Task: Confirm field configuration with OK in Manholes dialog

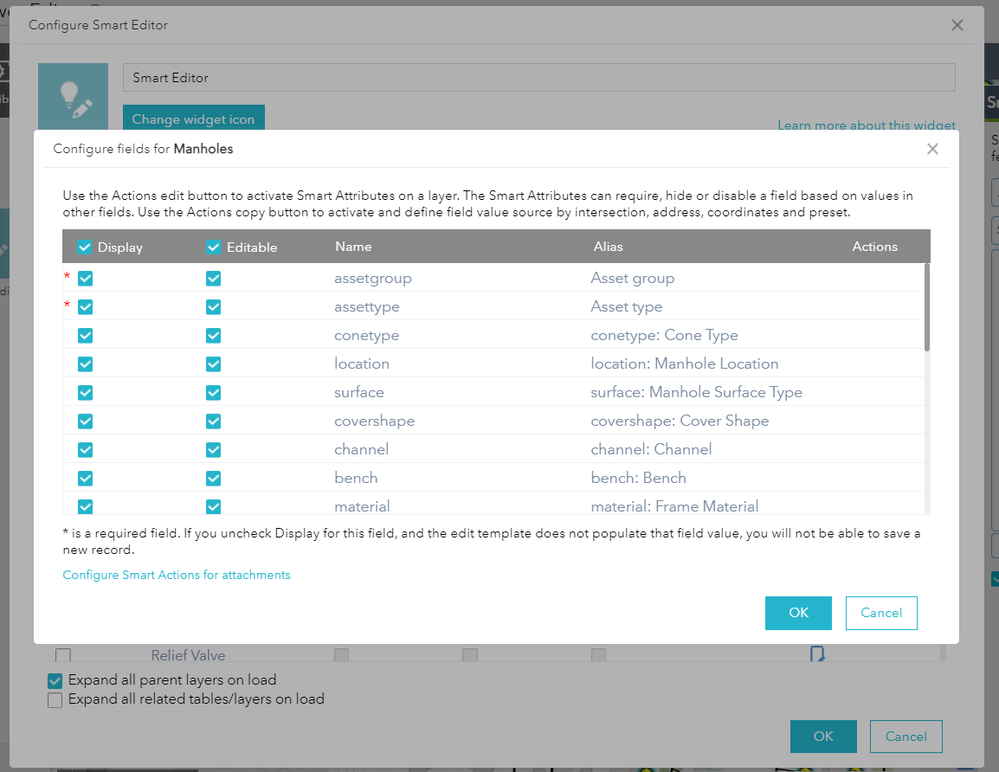Action: click(798, 613)
